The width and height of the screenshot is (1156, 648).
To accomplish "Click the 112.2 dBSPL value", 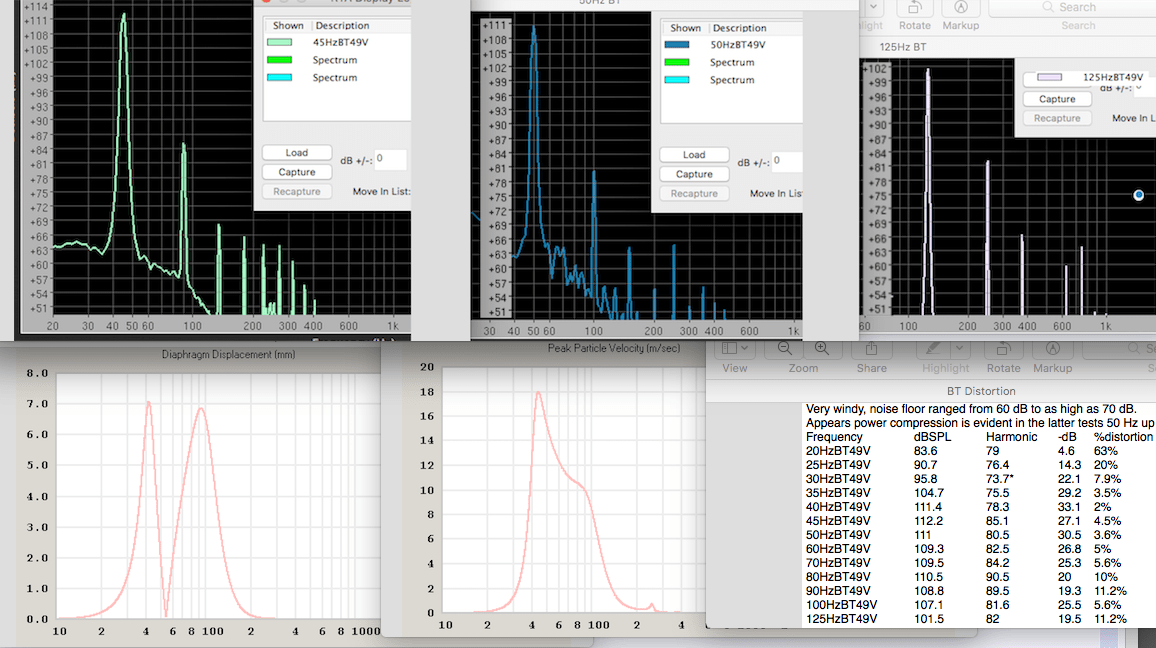I will point(928,521).
